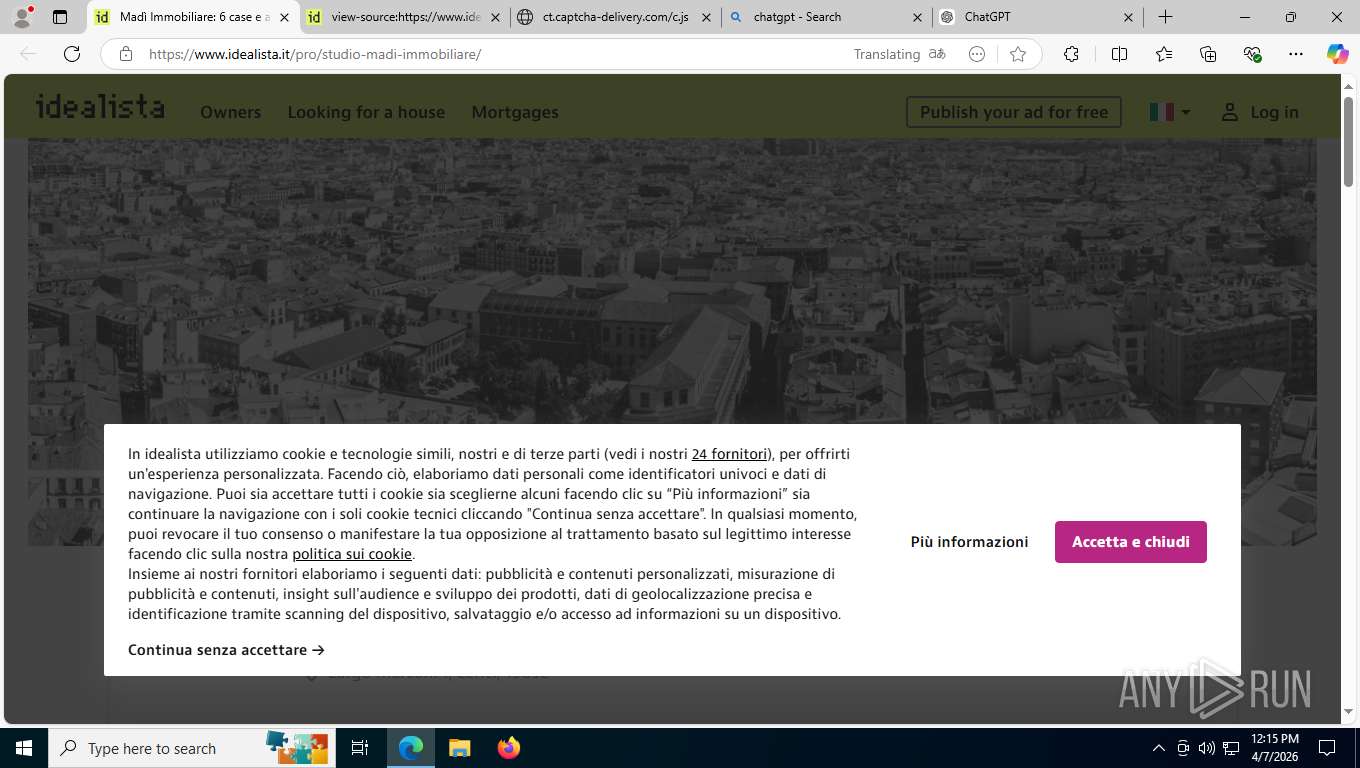
Task: Open language selector Italian flag dropdown
Action: tap(1170, 112)
